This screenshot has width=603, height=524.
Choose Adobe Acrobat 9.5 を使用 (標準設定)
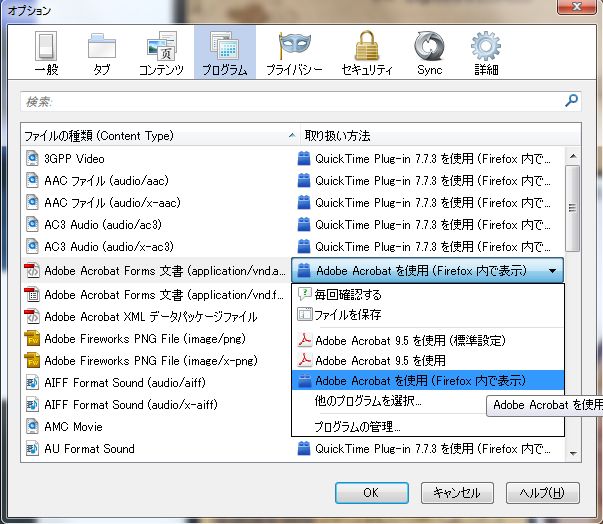[428, 340]
